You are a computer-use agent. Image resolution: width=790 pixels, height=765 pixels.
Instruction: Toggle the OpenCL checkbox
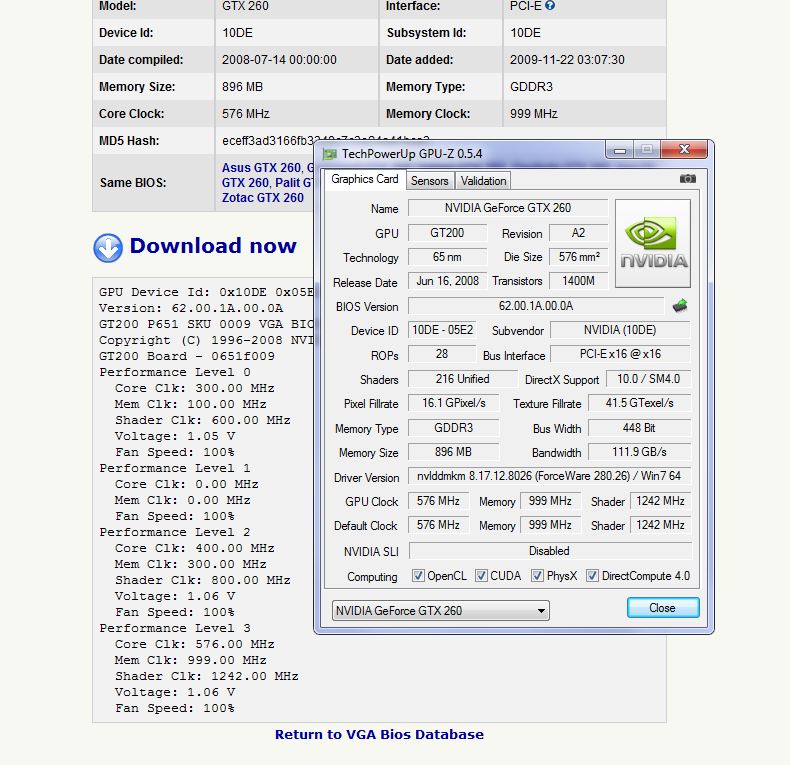click(419, 576)
